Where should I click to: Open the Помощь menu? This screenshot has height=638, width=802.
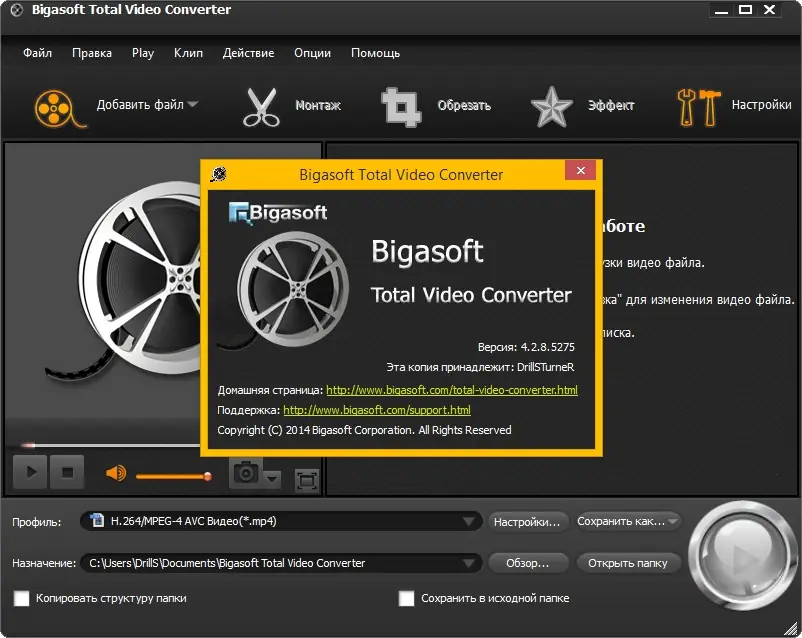click(x=375, y=53)
